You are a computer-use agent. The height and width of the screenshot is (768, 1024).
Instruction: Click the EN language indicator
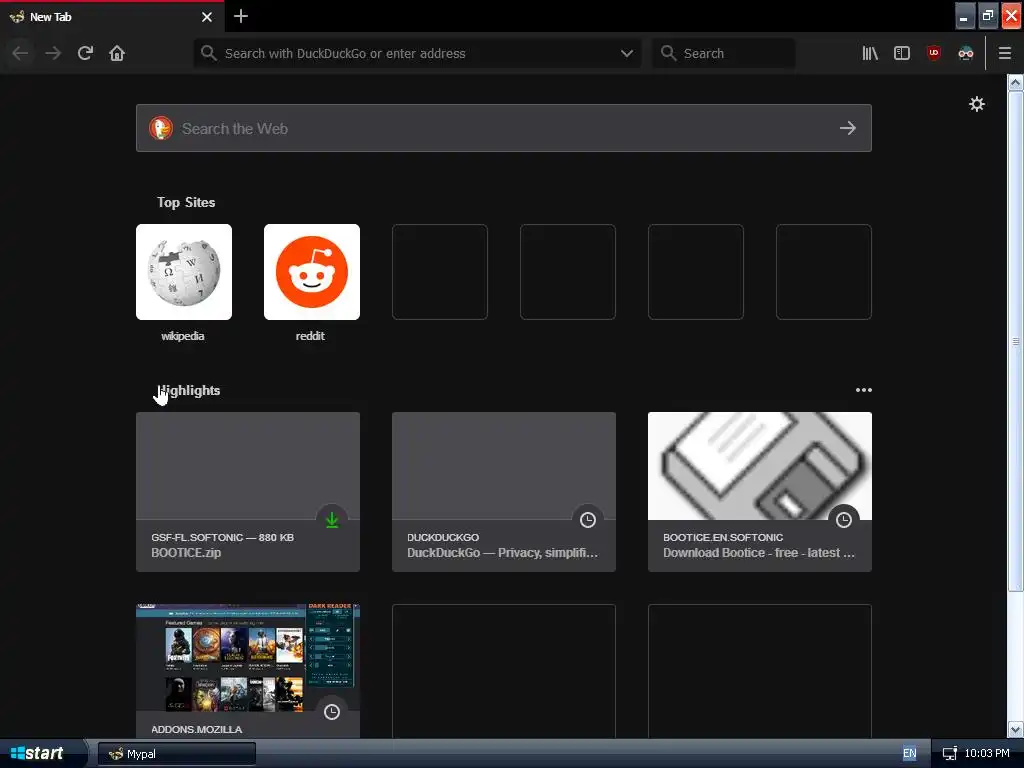909,754
